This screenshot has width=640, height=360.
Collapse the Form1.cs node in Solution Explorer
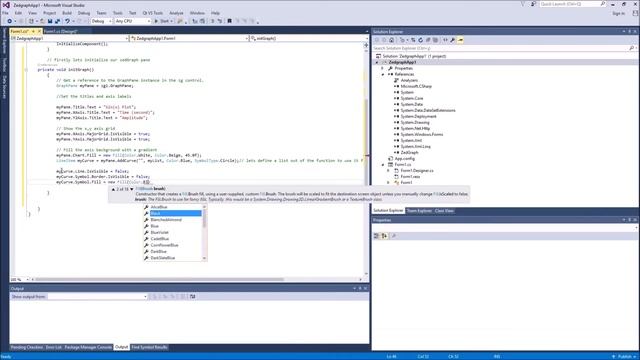point(383,164)
